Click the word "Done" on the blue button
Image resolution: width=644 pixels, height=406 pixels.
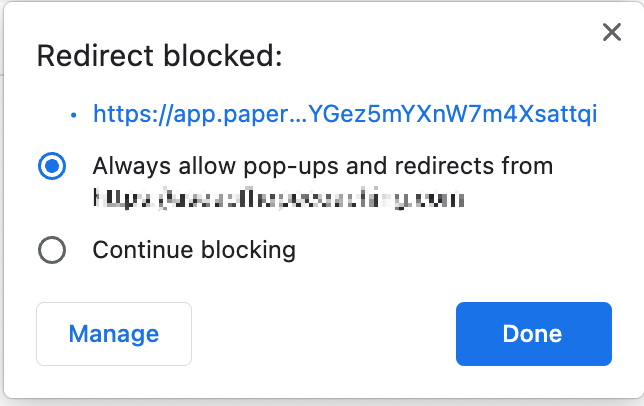(533, 334)
